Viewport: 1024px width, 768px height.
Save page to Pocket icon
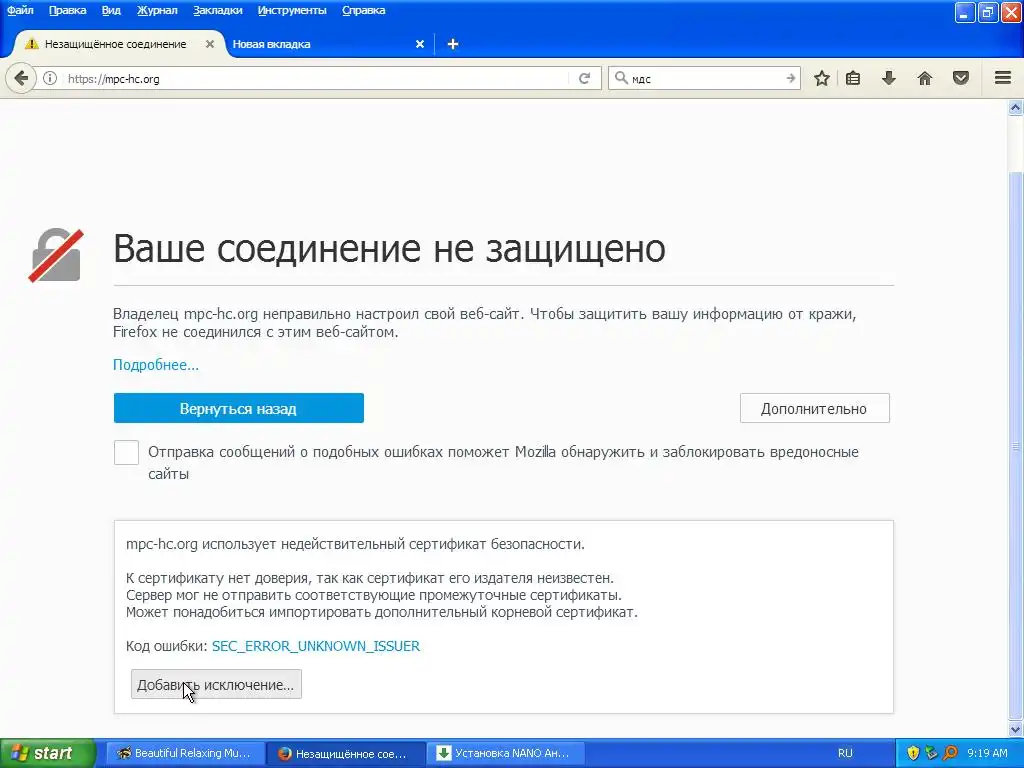point(961,78)
